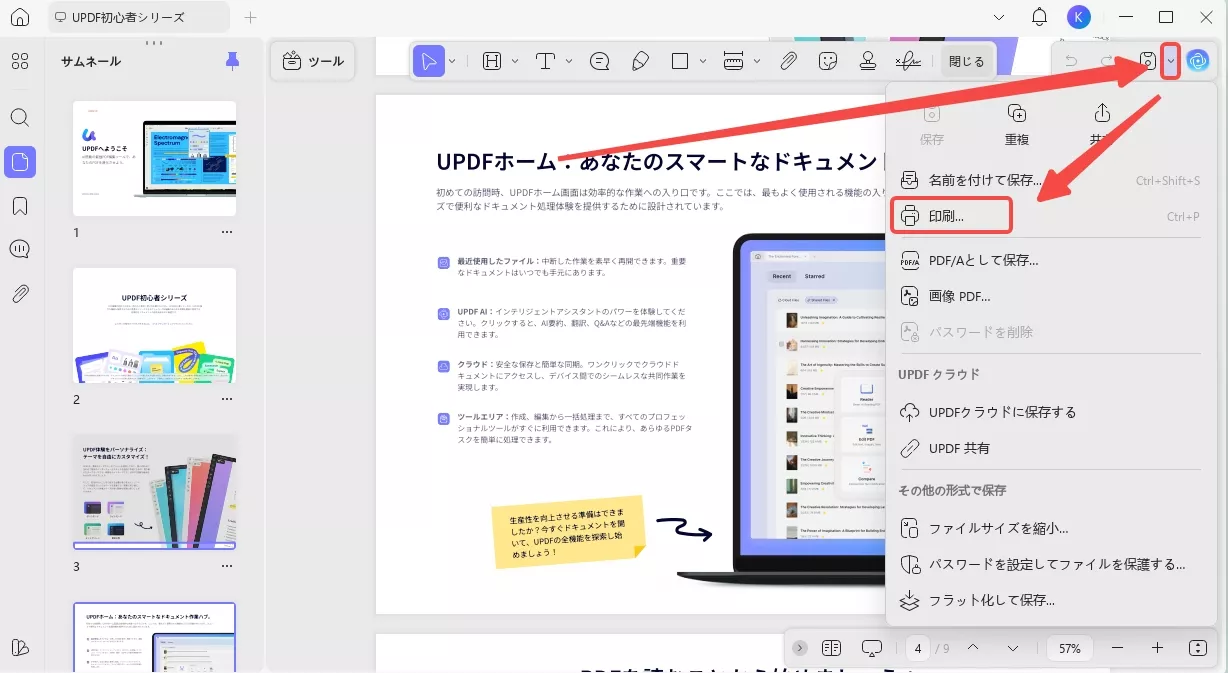
Task: Open options menu for thumbnail page 2
Action: coord(227,399)
